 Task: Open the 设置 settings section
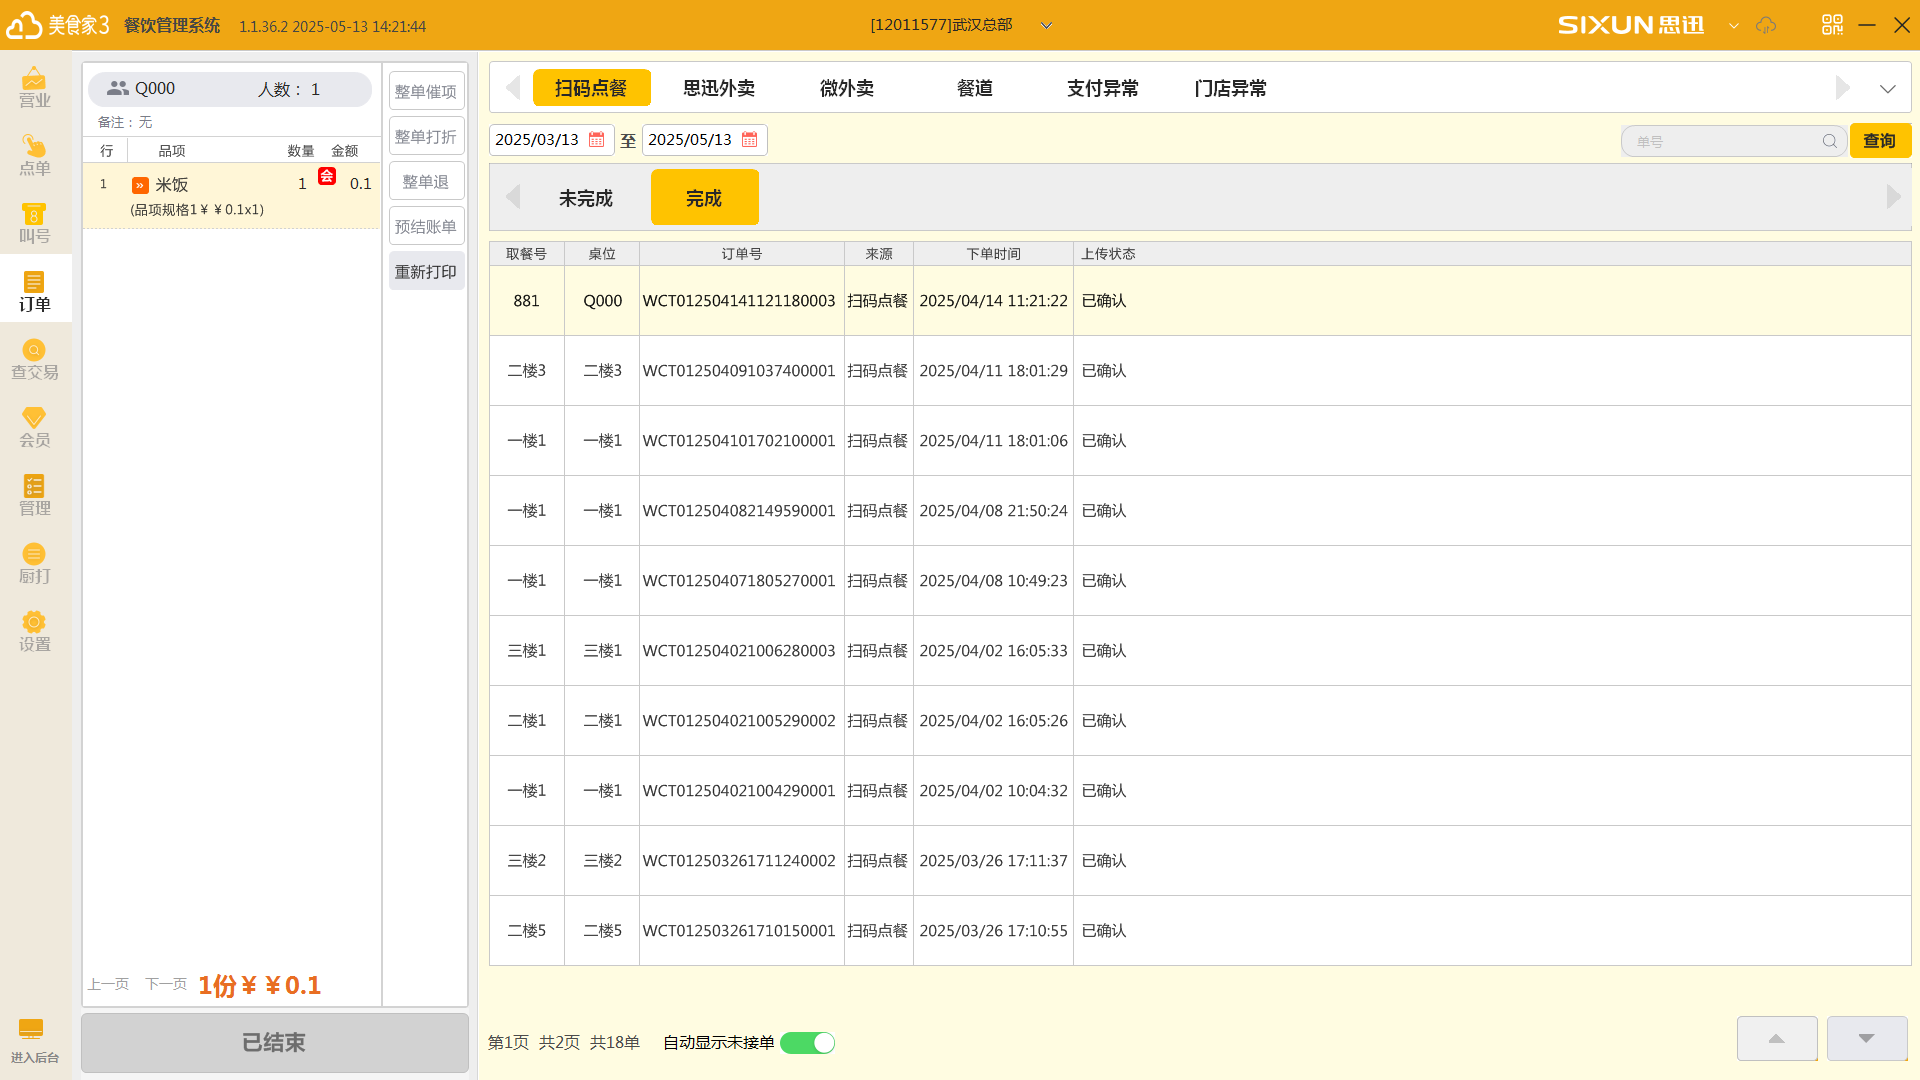[x=35, y=630]
